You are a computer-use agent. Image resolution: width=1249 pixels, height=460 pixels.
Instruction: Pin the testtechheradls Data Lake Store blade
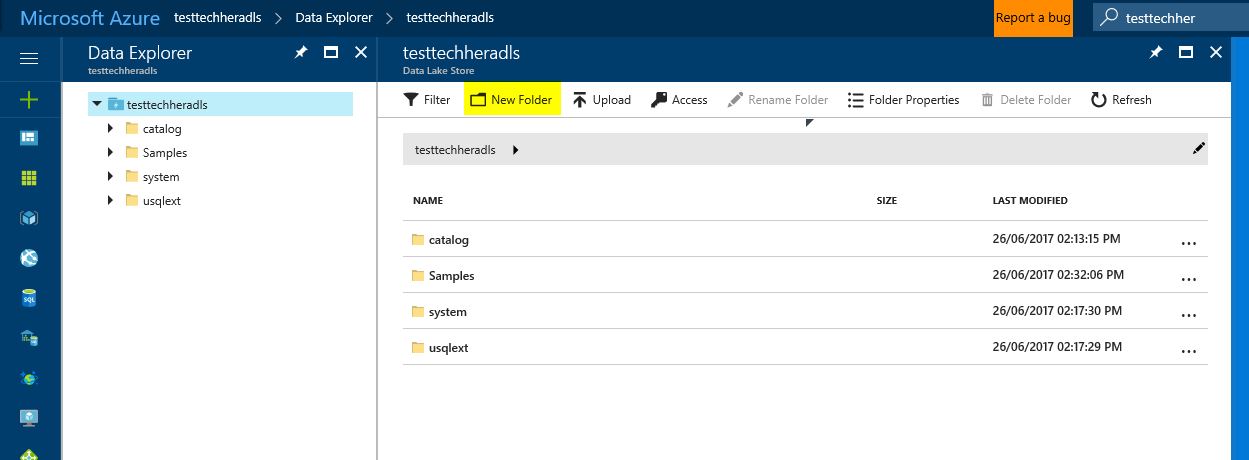click(1156, 53)
